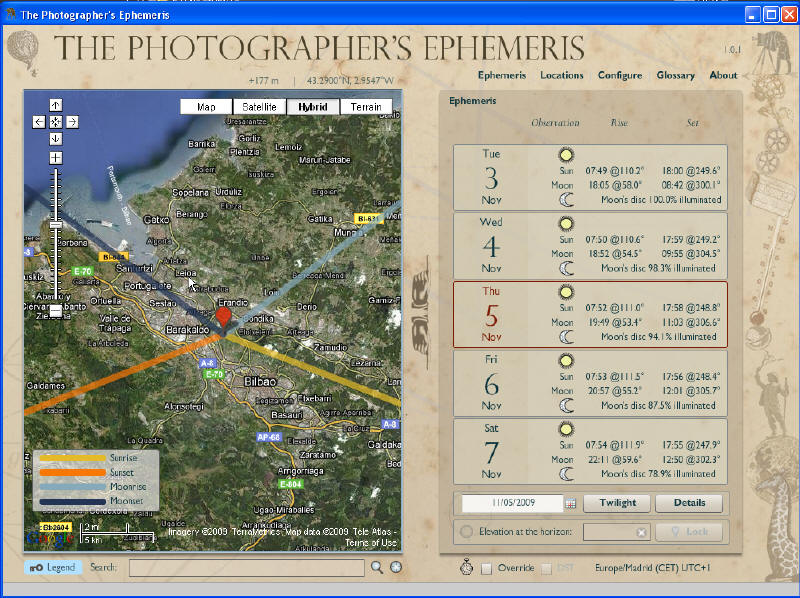Select the Elevation at the horizon radio button
Screen dimensions: 800x598
click(466, 532)
